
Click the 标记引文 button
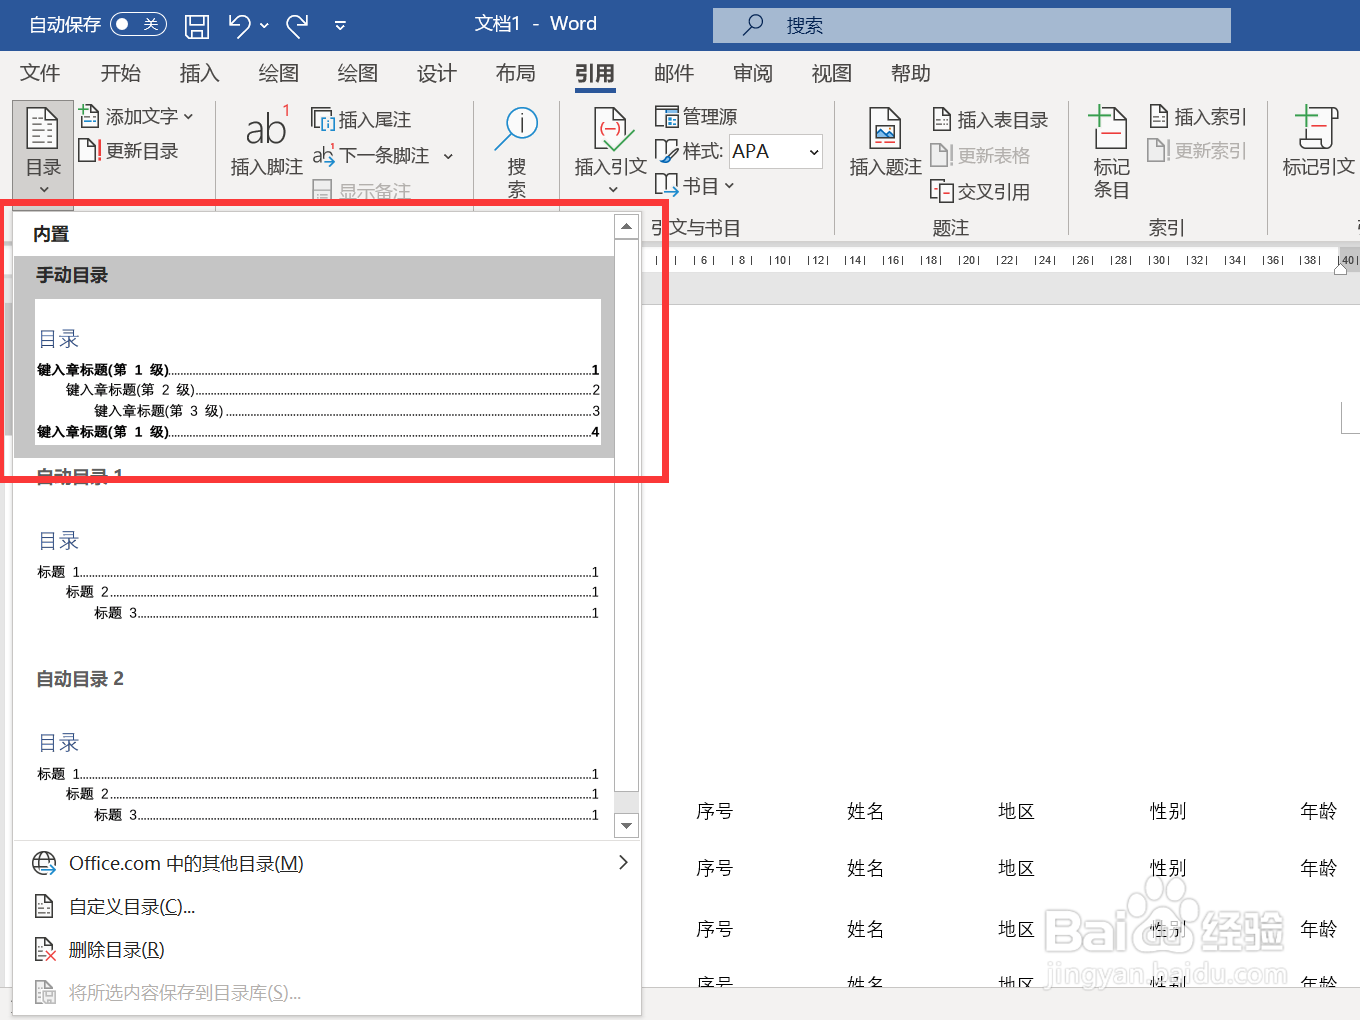(x=1318, y=142)
